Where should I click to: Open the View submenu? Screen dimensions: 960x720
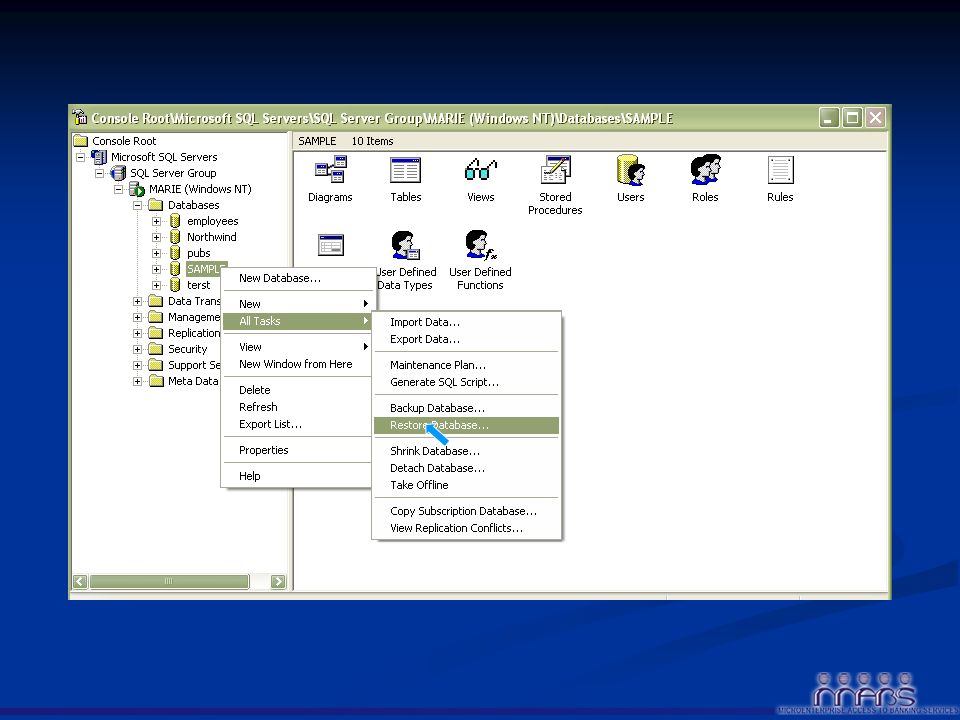click(x=297, y=347)
